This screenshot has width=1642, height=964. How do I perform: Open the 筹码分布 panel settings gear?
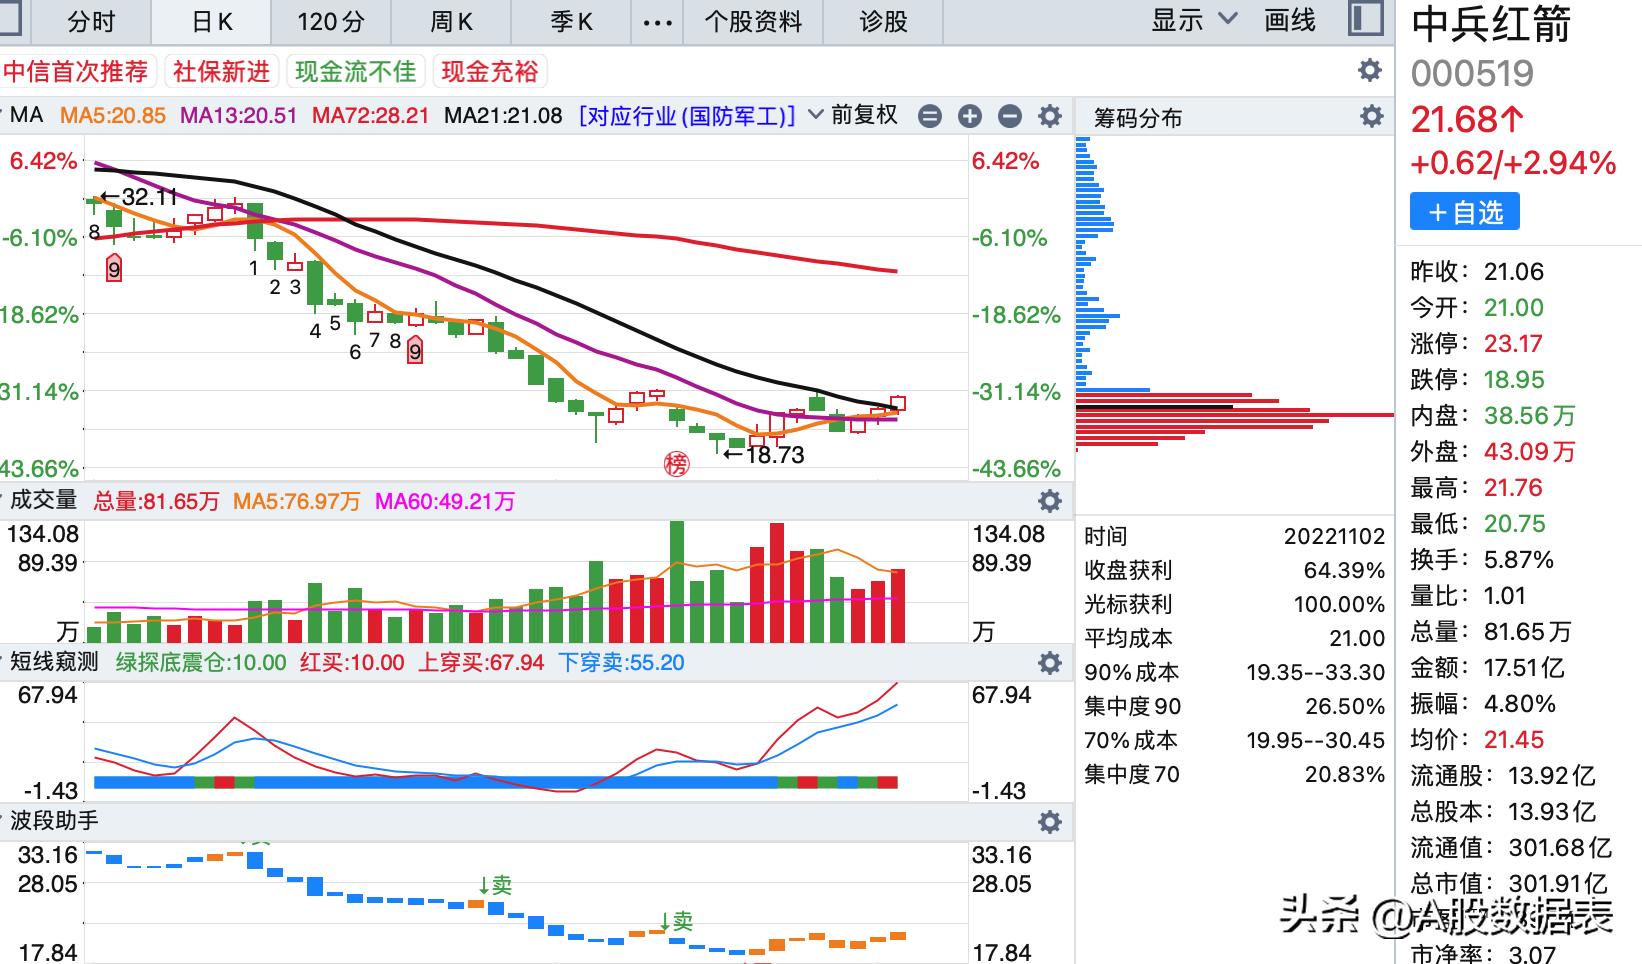click(1372, 117)
